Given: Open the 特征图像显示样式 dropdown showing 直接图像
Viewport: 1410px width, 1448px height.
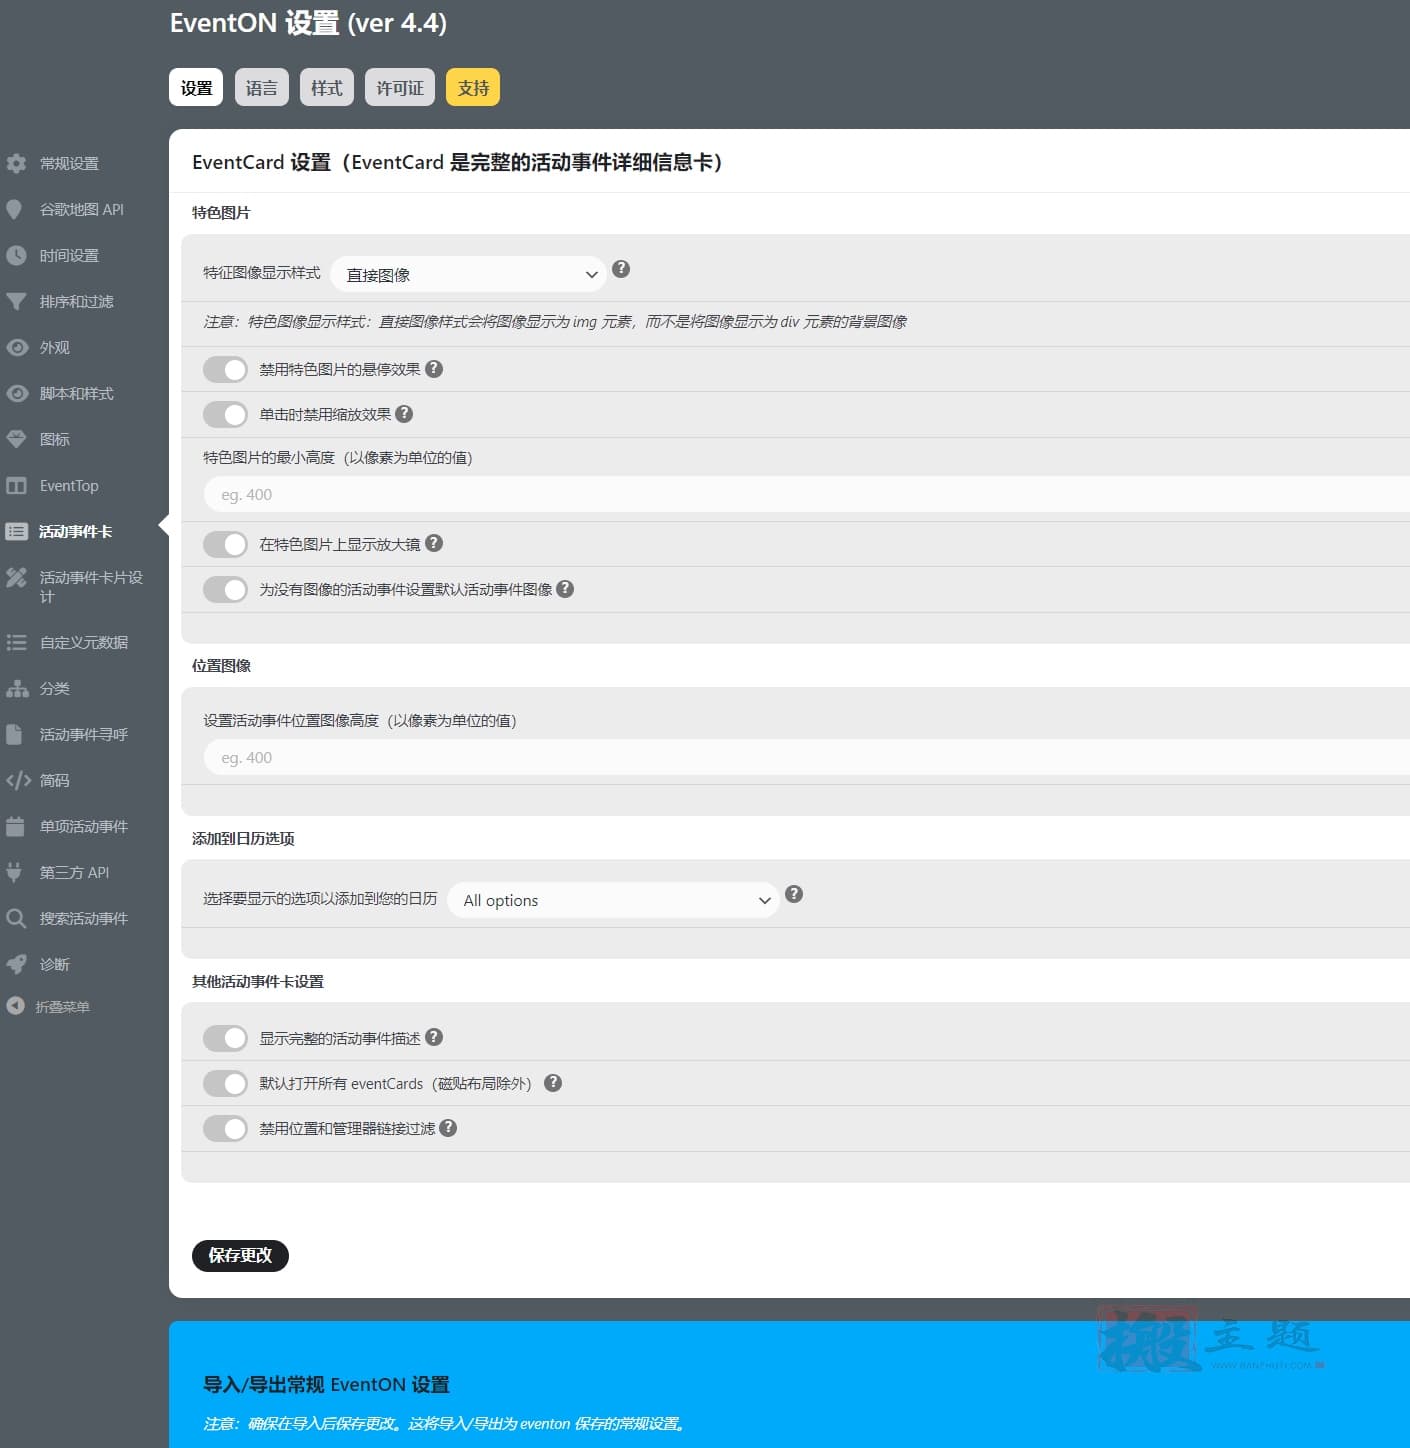Looking at the screenshot, I should [468, 274].
